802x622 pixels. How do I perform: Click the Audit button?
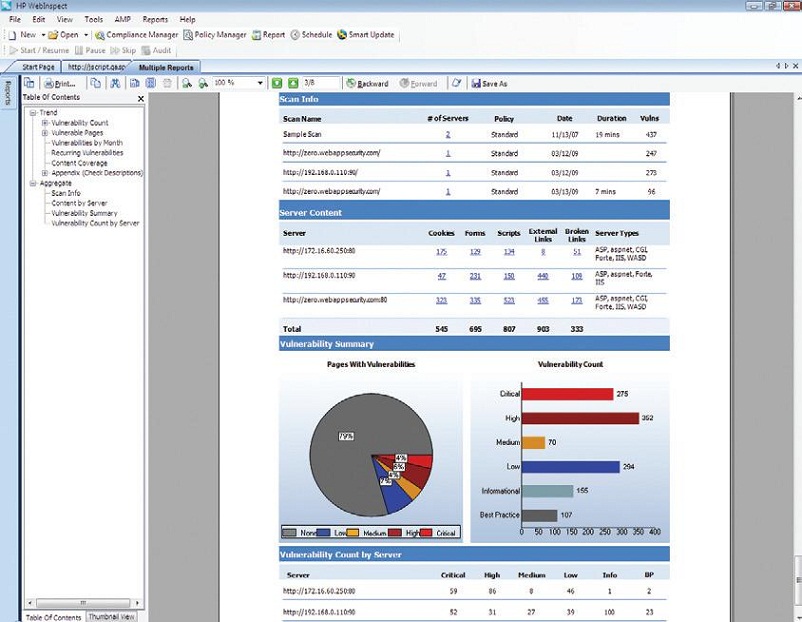157,50
